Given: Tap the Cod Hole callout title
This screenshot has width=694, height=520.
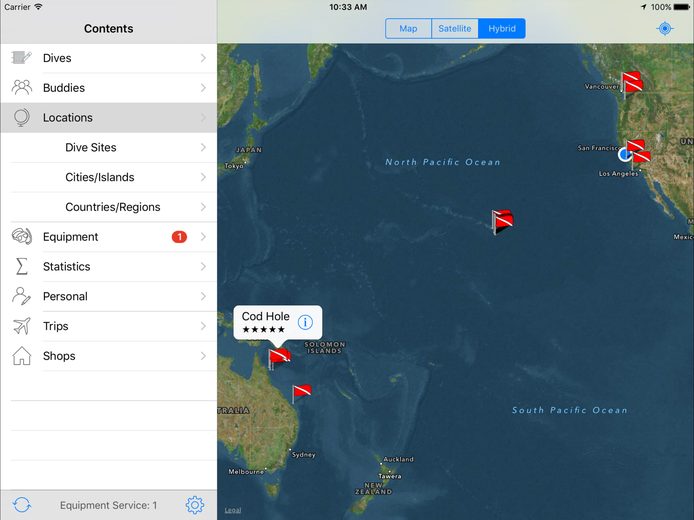Looking at the screenshot, I should coord(266,316).
